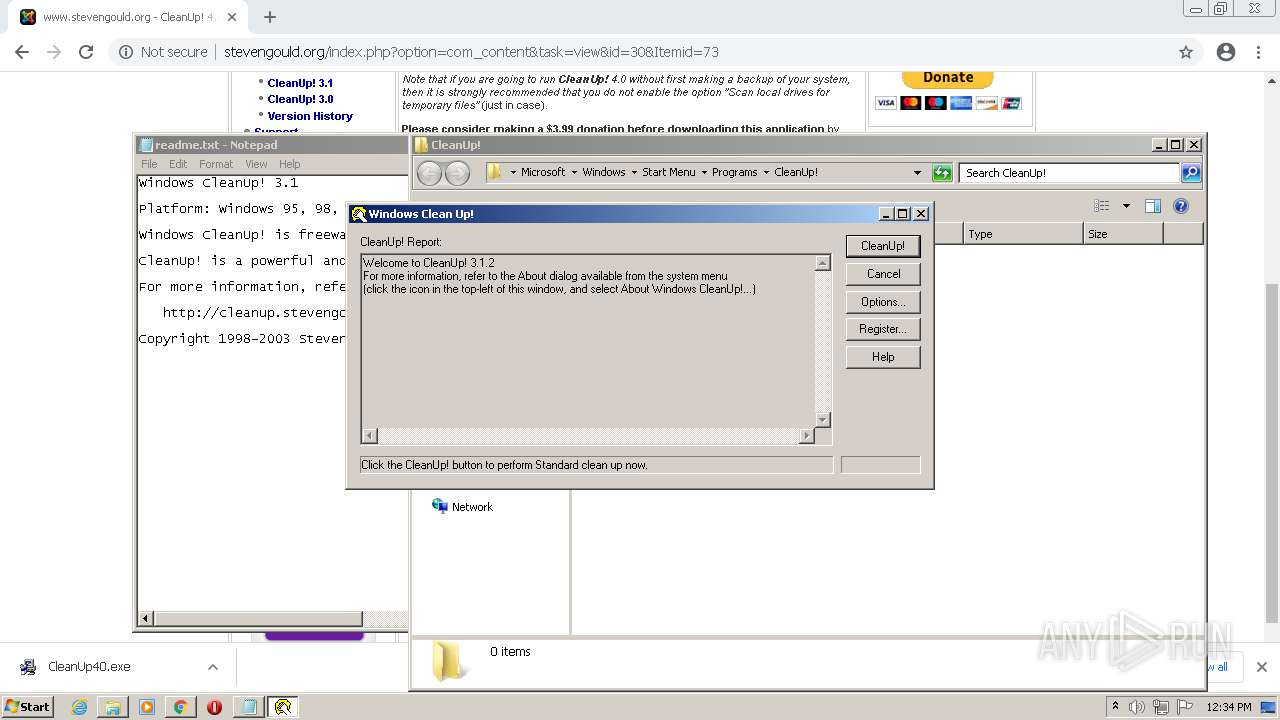Click the Notepad horizontal scrollbar left arrow
The width and height of the screenshot is (1280, 720).
(x=145, y=619)
